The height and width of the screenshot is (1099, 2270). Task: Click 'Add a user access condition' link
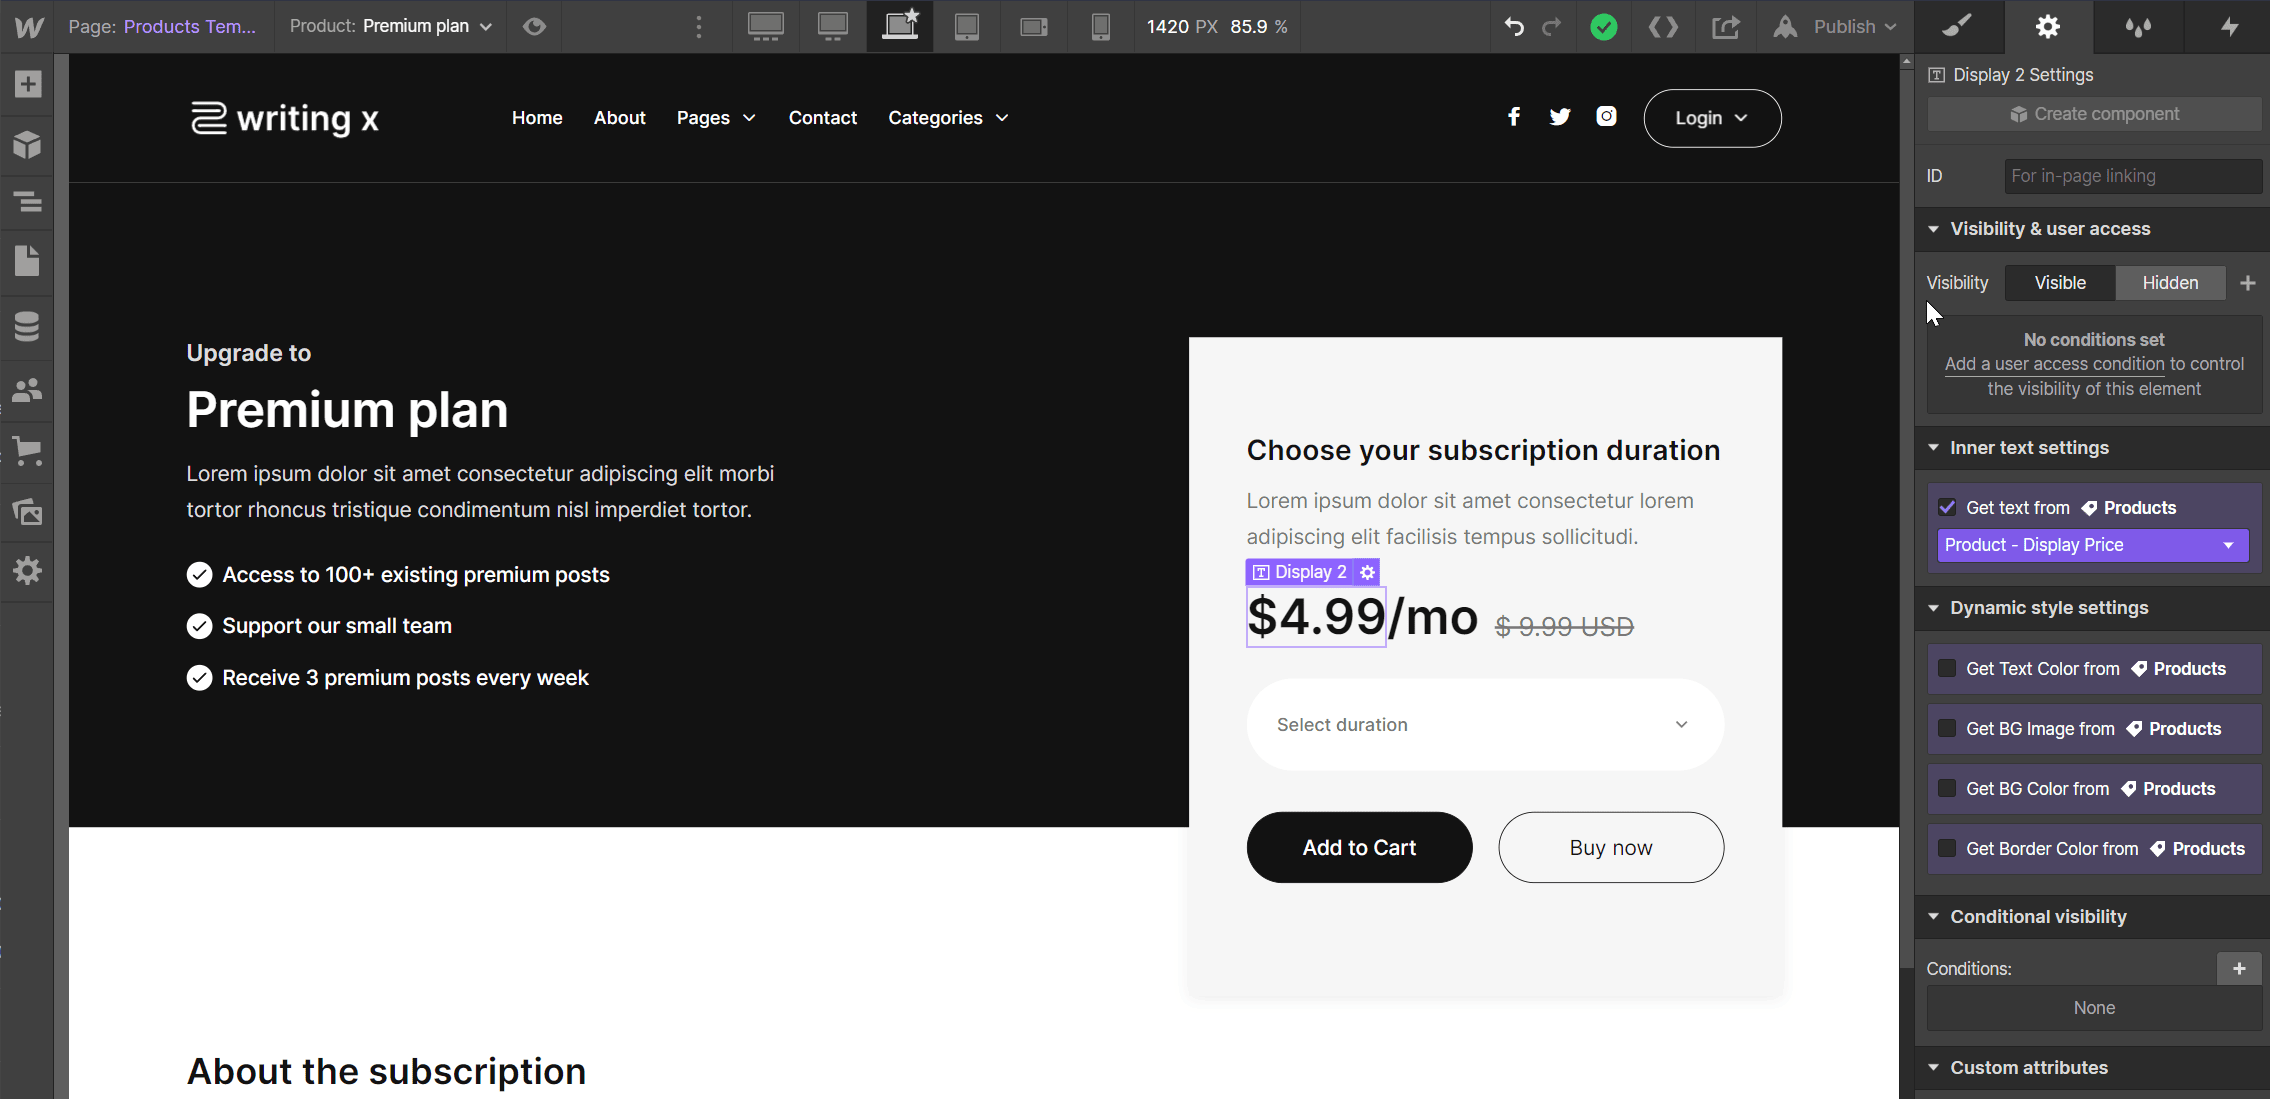(x=2056, y=364)
